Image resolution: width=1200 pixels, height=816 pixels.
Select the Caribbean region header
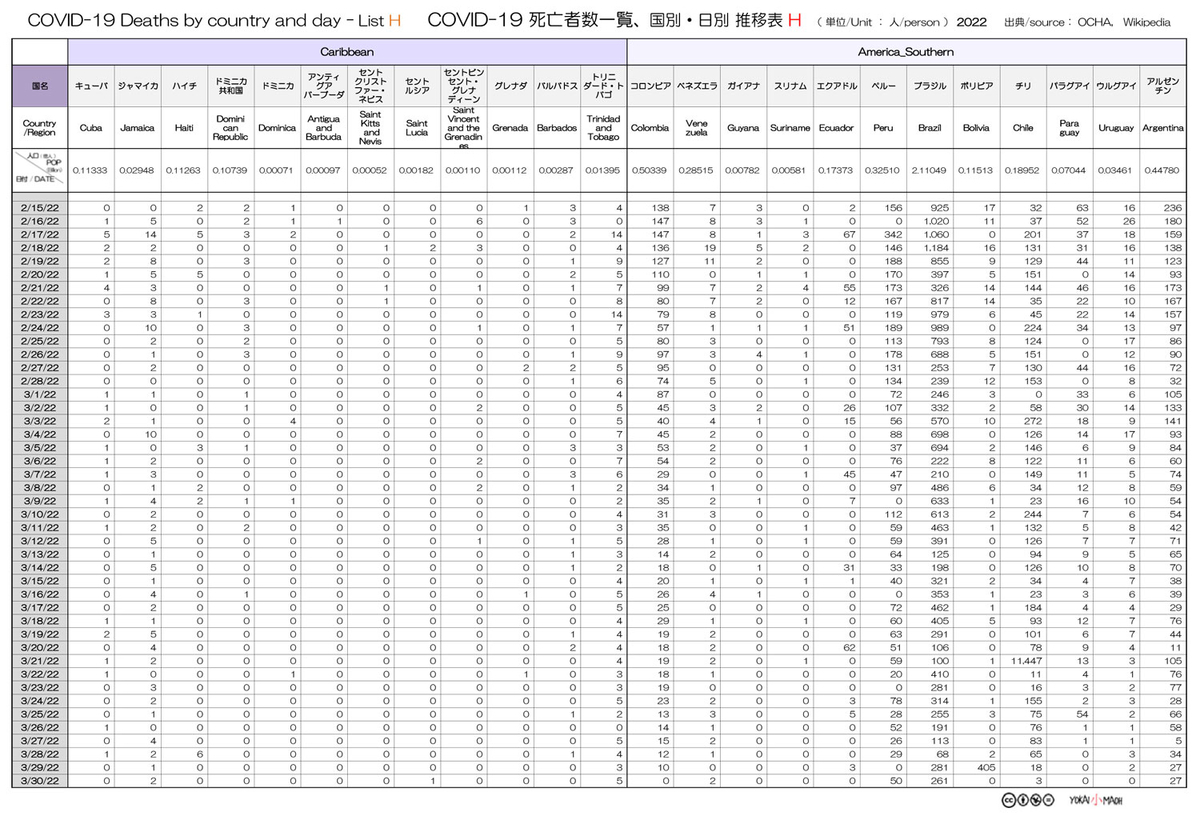(347, 50)
